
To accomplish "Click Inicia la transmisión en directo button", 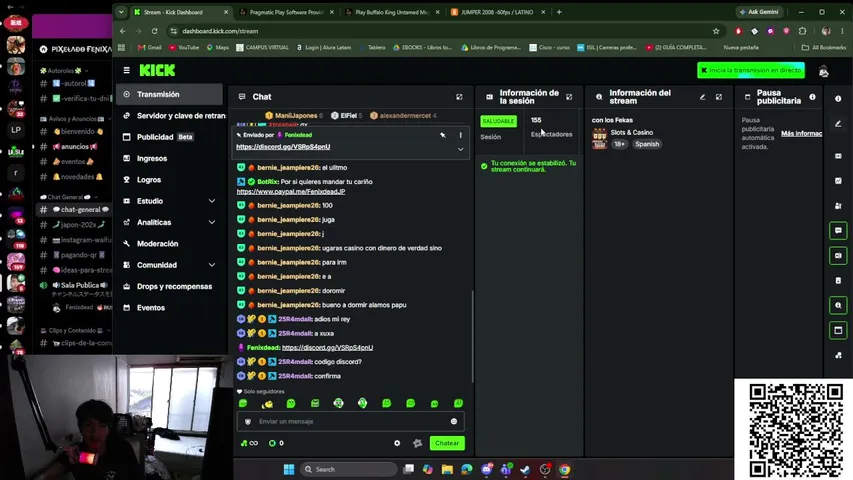I will pos(751,70).
